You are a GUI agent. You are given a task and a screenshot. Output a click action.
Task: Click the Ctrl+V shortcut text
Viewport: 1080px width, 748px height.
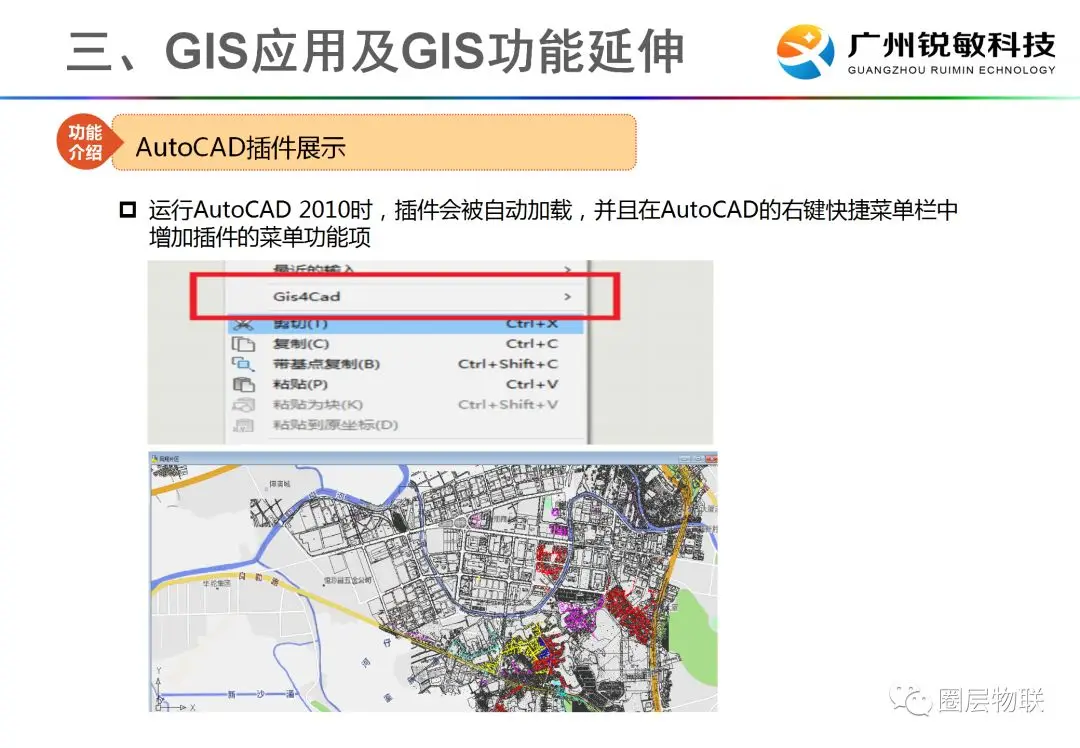pos(532,384)
